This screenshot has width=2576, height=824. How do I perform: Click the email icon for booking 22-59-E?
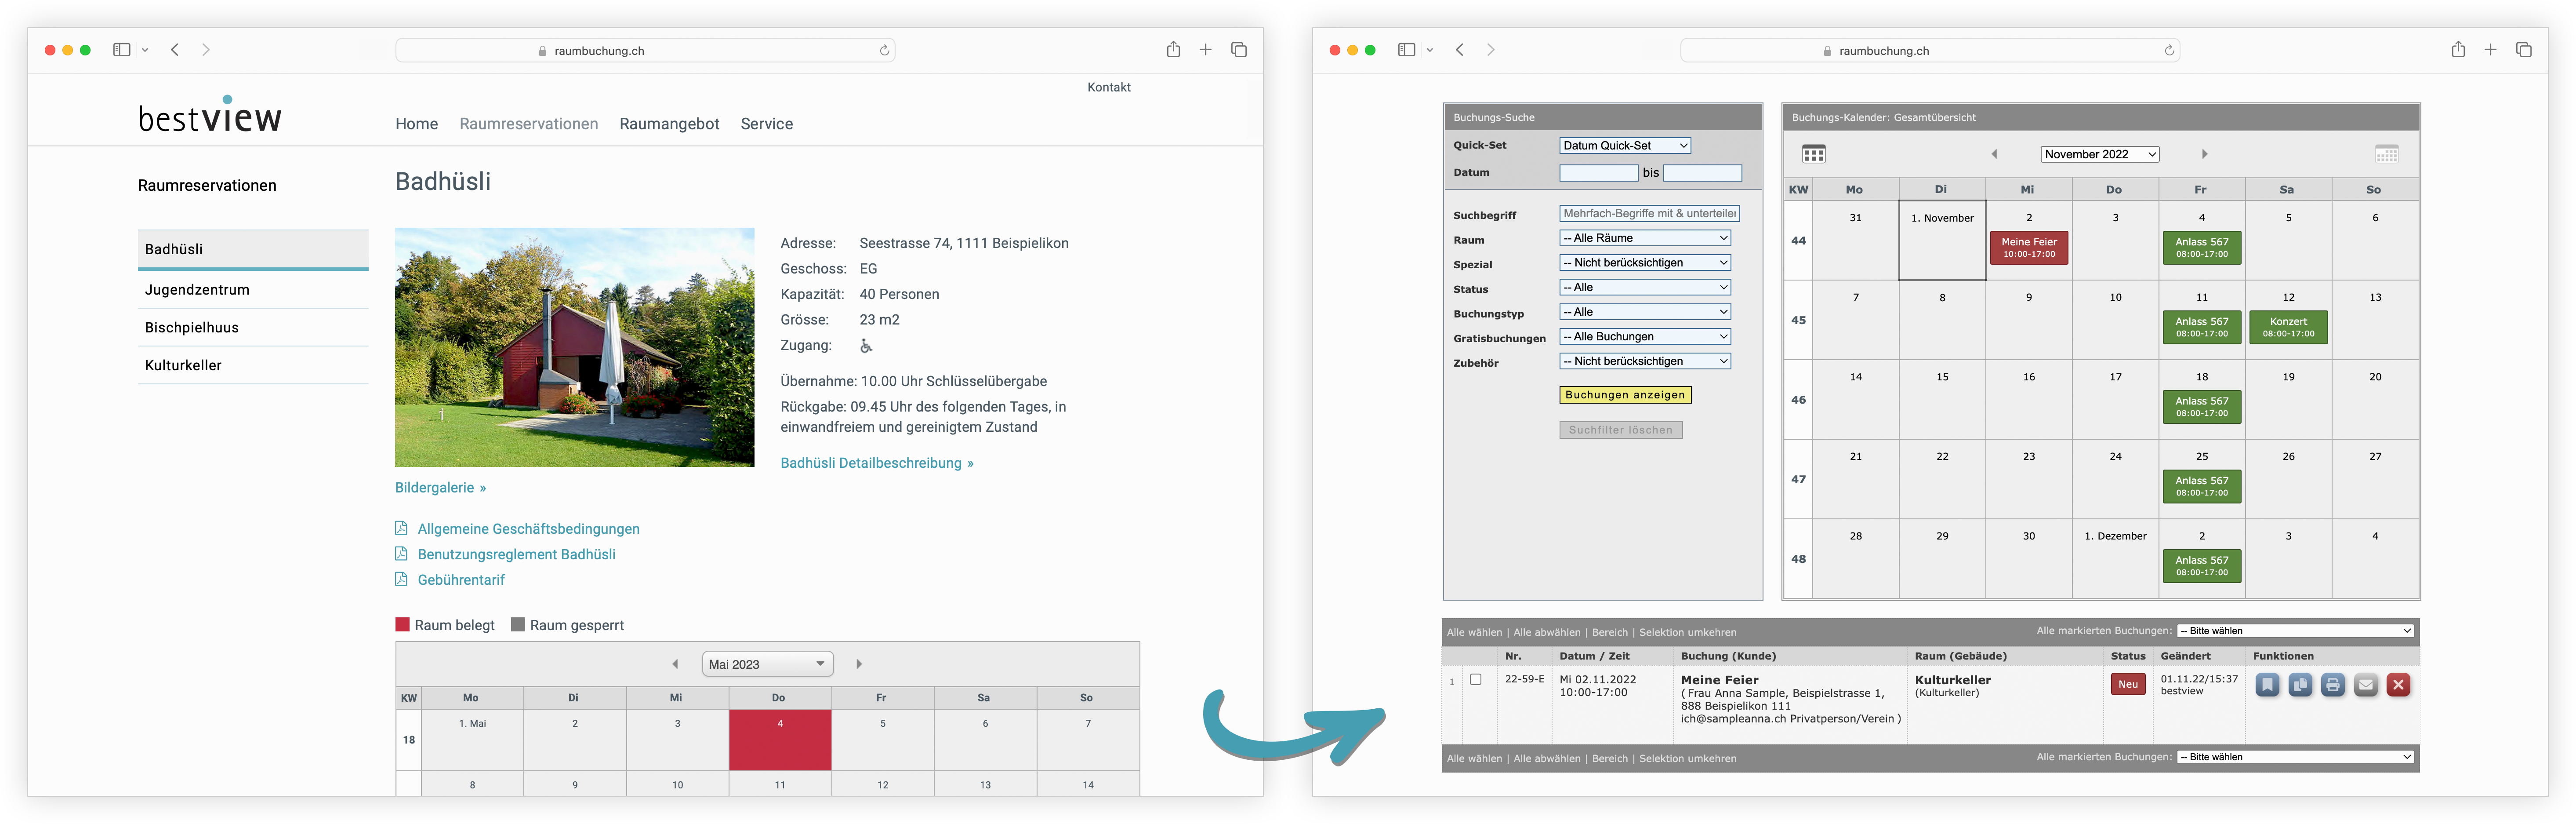2365,685
